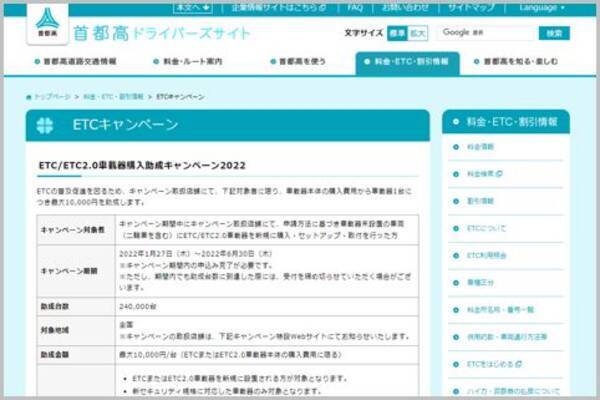Image resolution: width=600 pixels, height=400 pixels.
Task: Click the clover icon beside ETCキャンペーン heading
Action: [45, 125]
